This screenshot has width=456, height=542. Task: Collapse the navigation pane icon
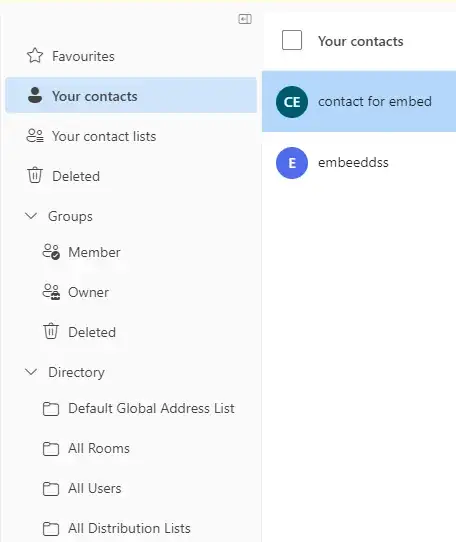pos(245,19)
